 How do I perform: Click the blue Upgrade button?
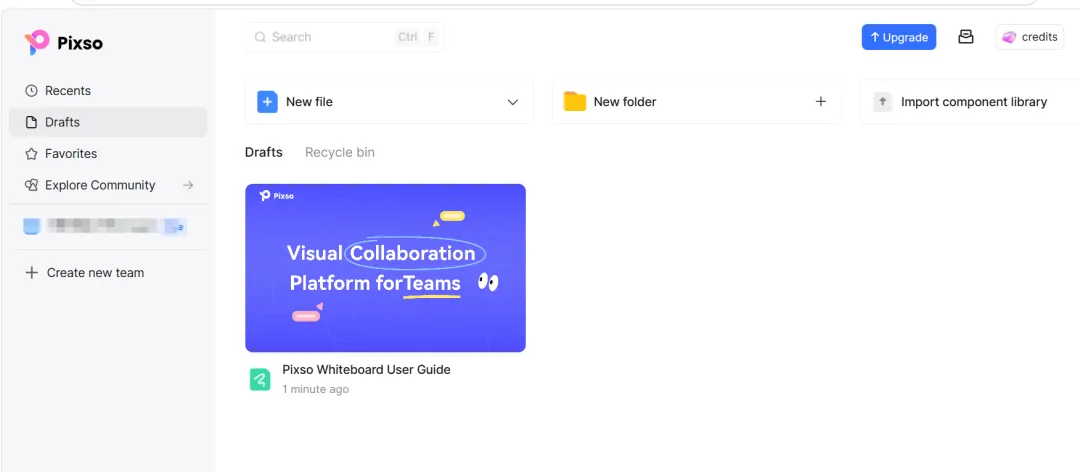tap(899, 37)
